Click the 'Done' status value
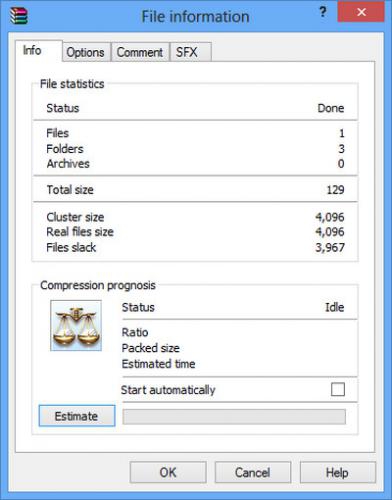This screenshot has height=500, width=392. [x=331, y=108]
